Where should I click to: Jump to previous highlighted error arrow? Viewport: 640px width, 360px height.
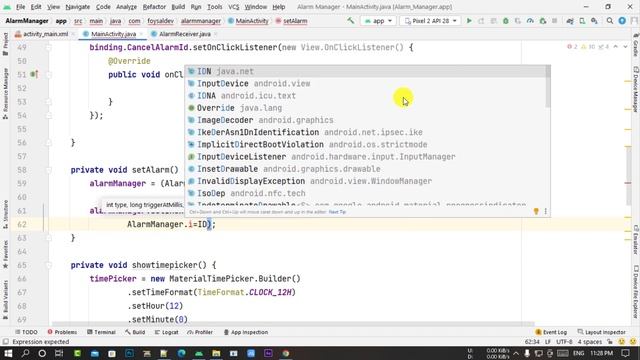(x=616, y=47)
